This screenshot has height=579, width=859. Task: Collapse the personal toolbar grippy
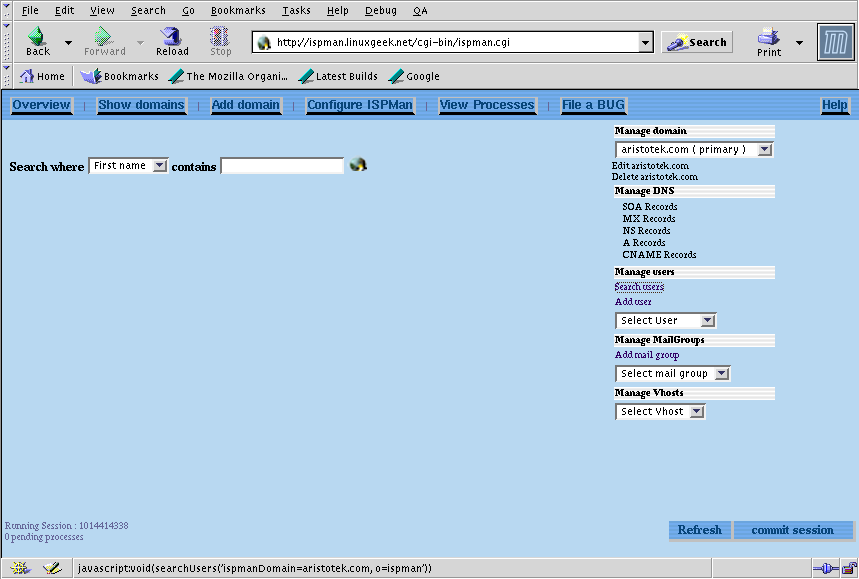(7, 76)
